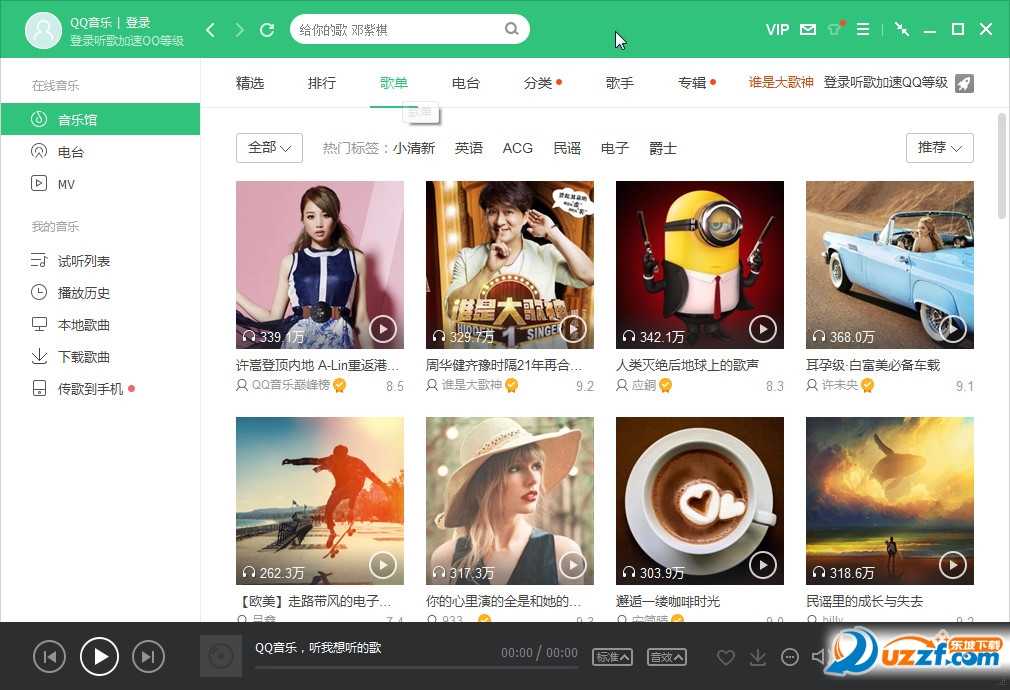
Task: Switch to the 歌手 tab
Action: pos(619,83)
